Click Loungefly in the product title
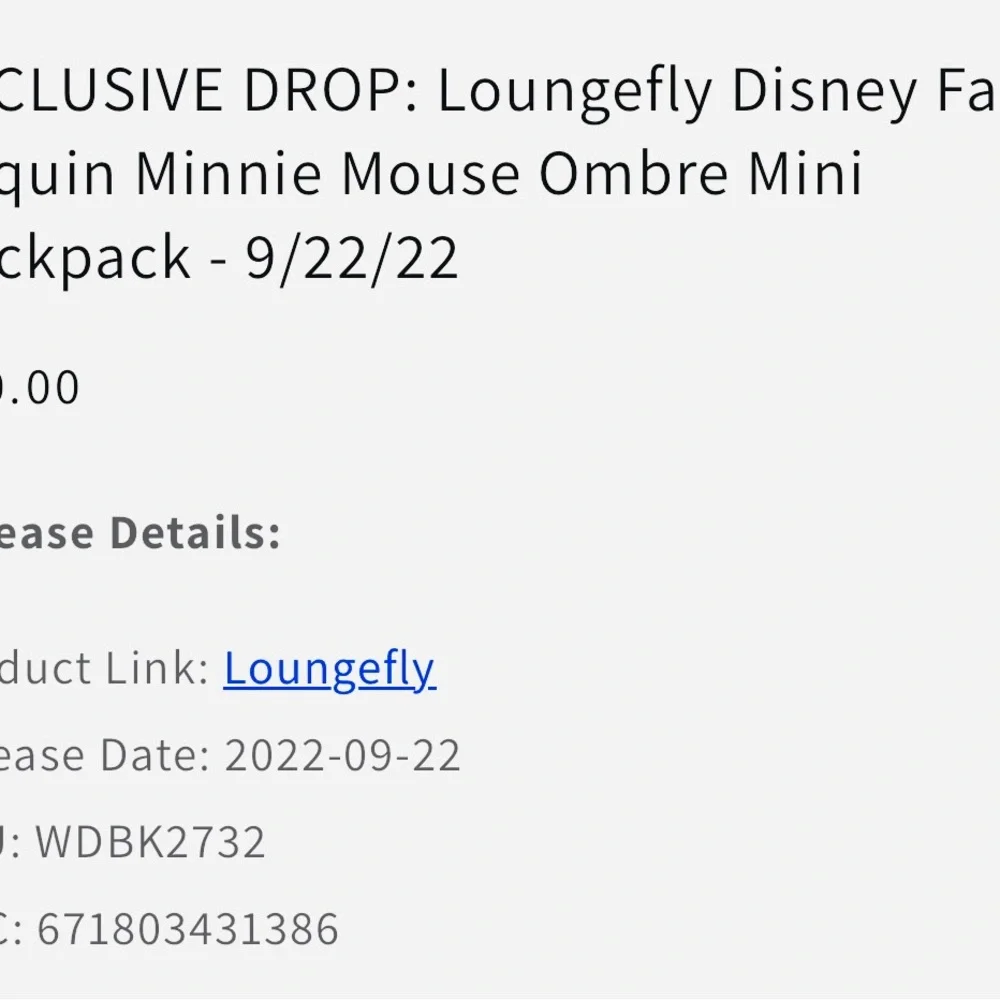Image resolution: width=1000 pixels, height=1000 pixels. click(574, 92)
